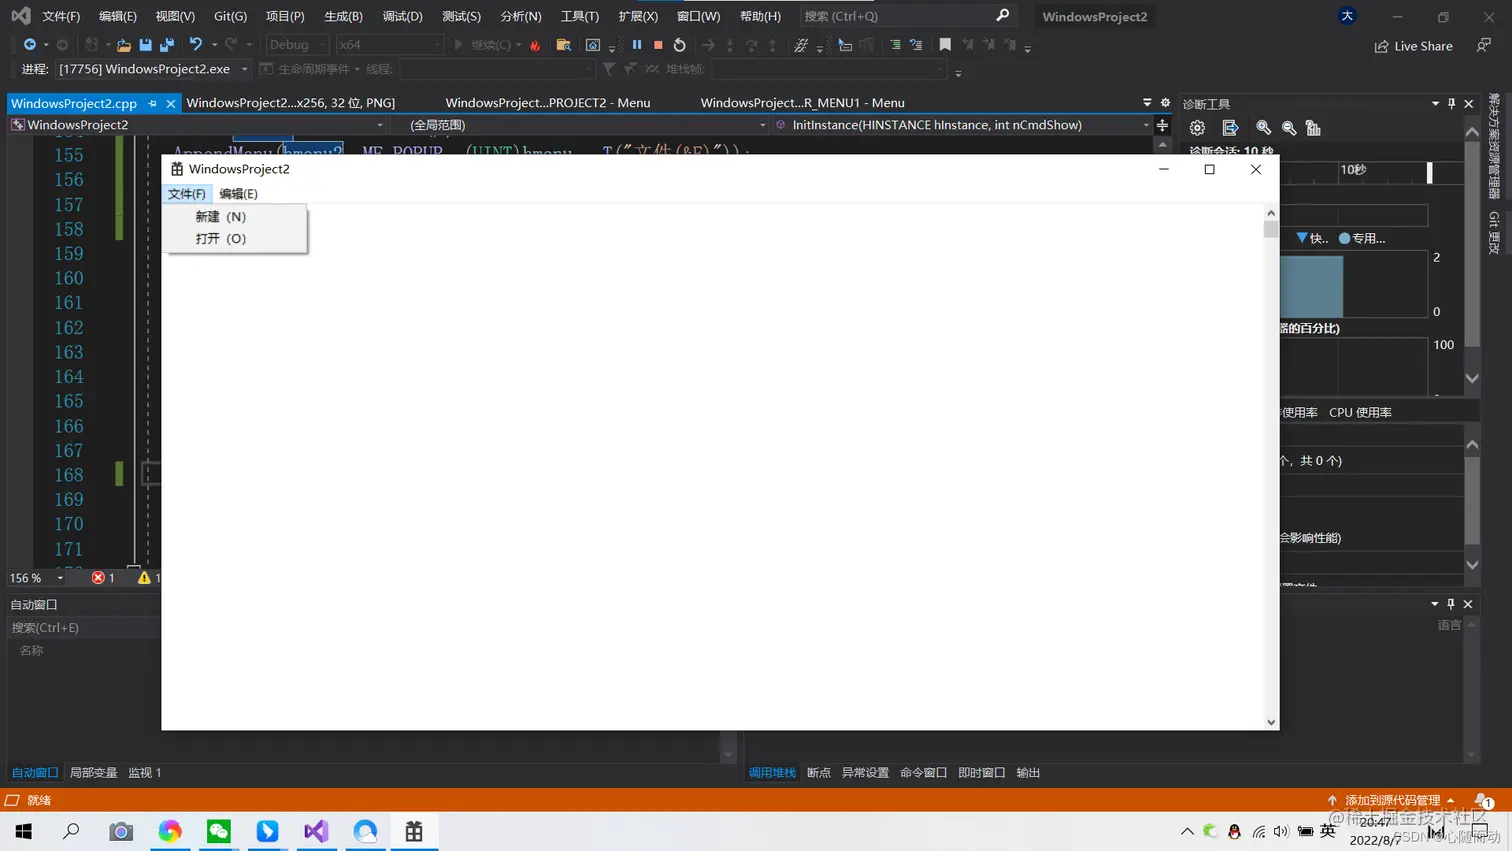Click the diagnostics export output icon

pyautogui.click(x=1230, y=128)
